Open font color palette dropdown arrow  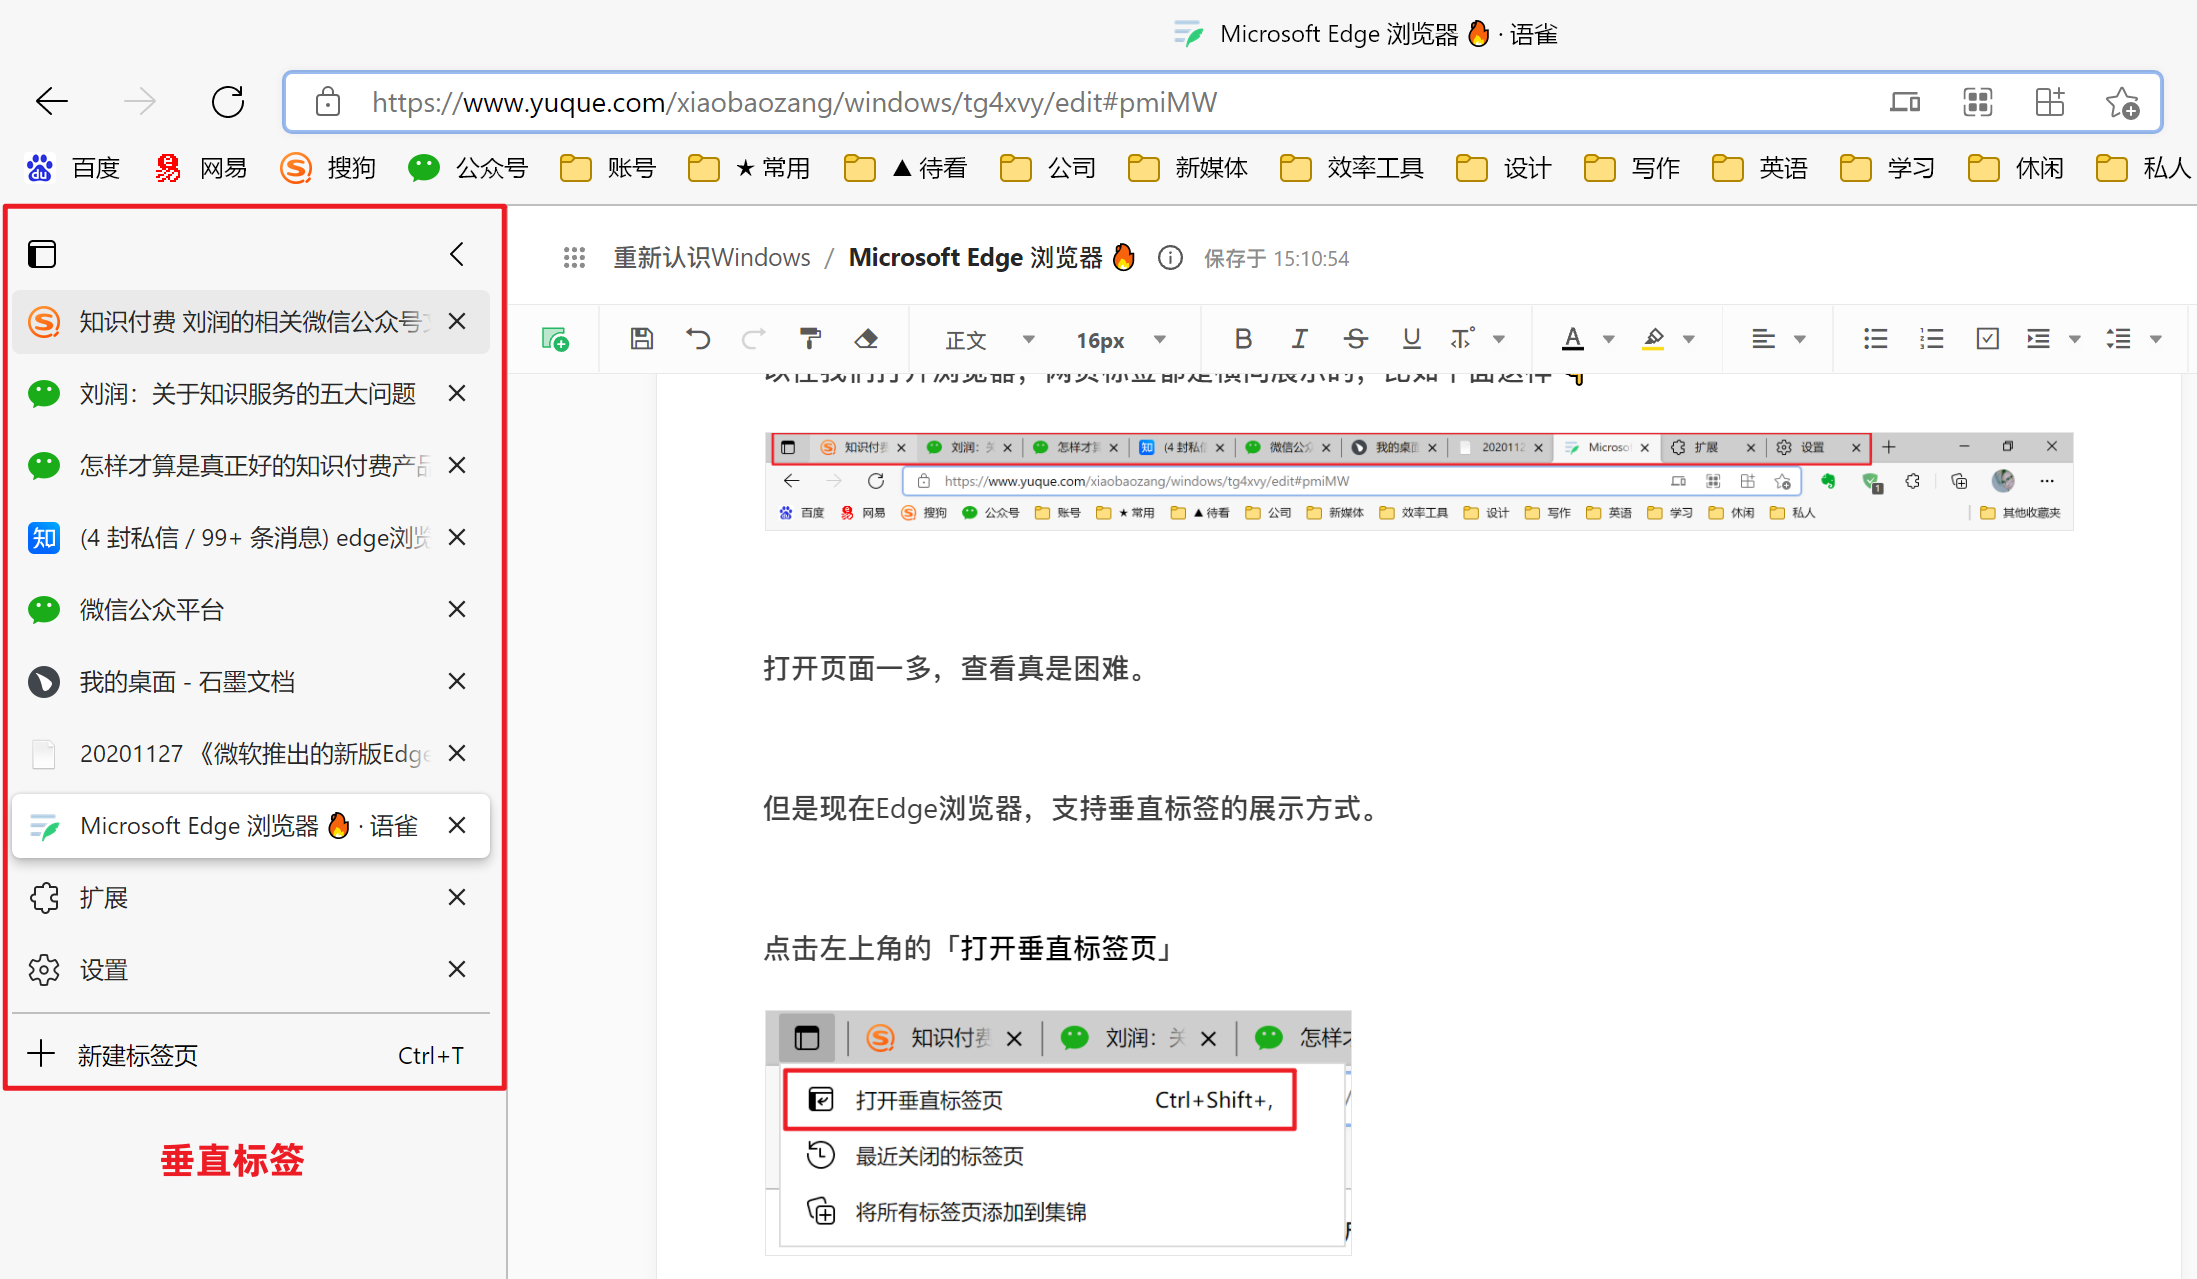[x=1609, y=339]
